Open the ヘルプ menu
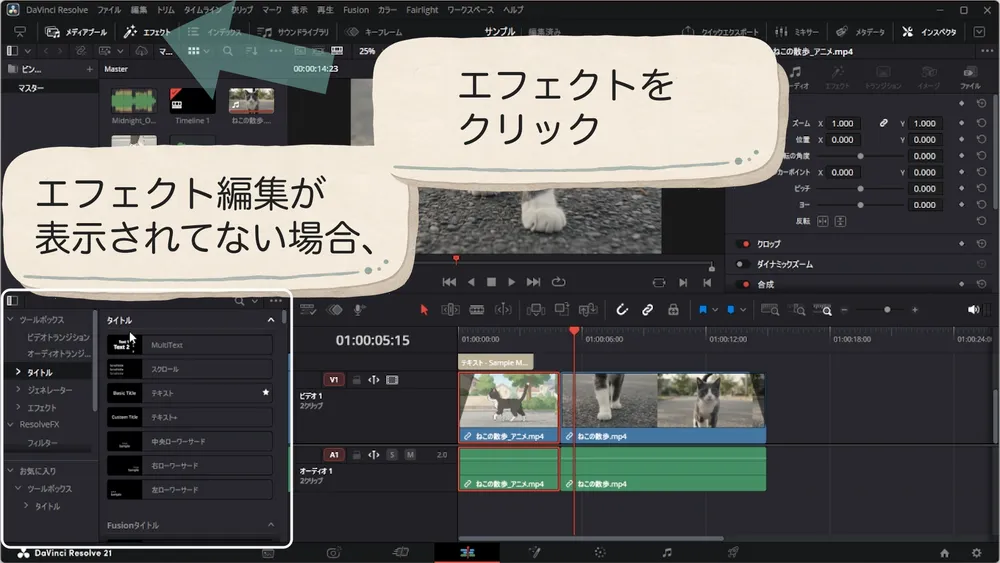Viewport: 1000px width, 563px height. pyautogui.click(x=513, y=10)
